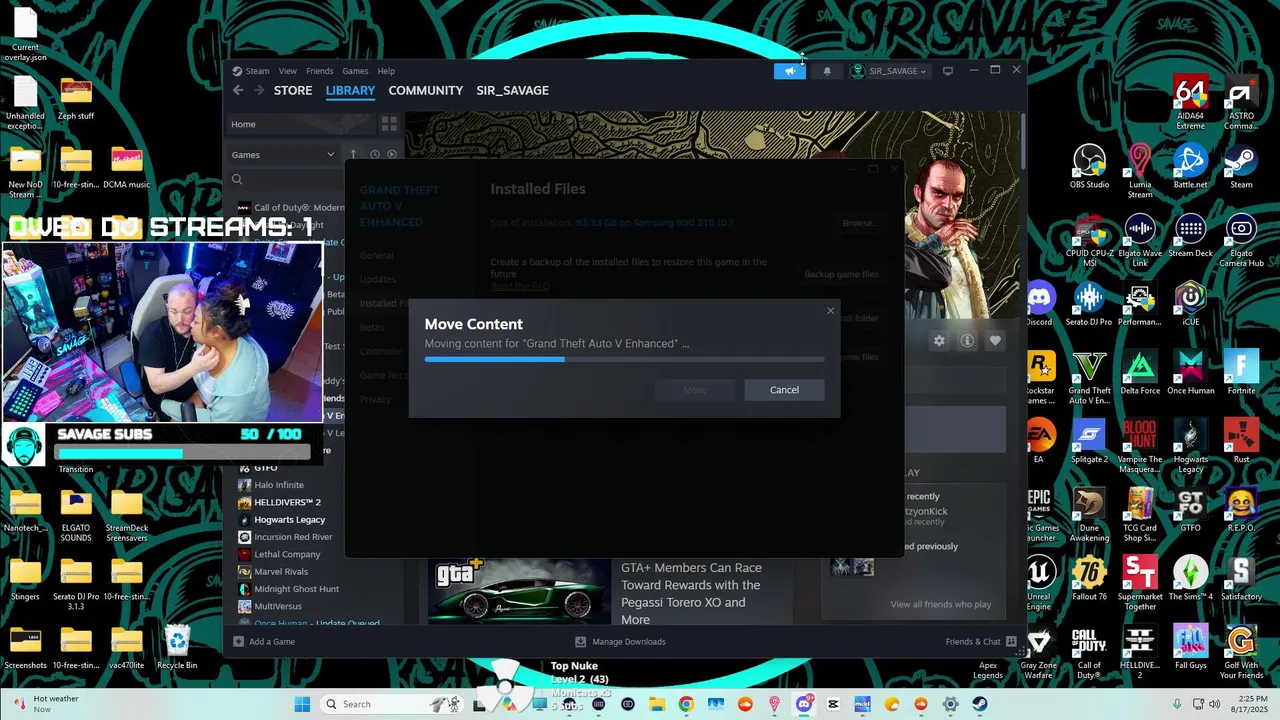Switch to the COMMUNITY tab
The image size is (1280, 720).
tap(426, 90)
